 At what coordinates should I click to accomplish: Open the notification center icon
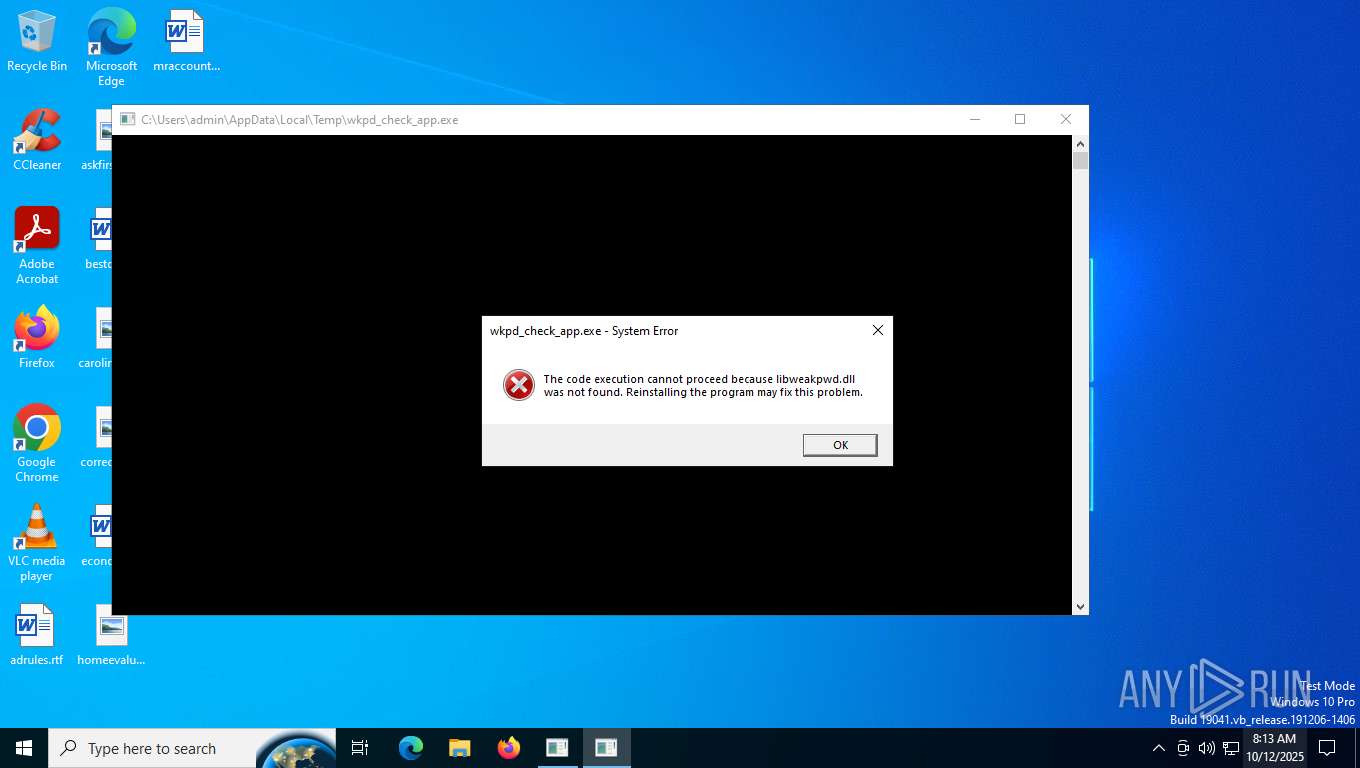point(1327,748)
